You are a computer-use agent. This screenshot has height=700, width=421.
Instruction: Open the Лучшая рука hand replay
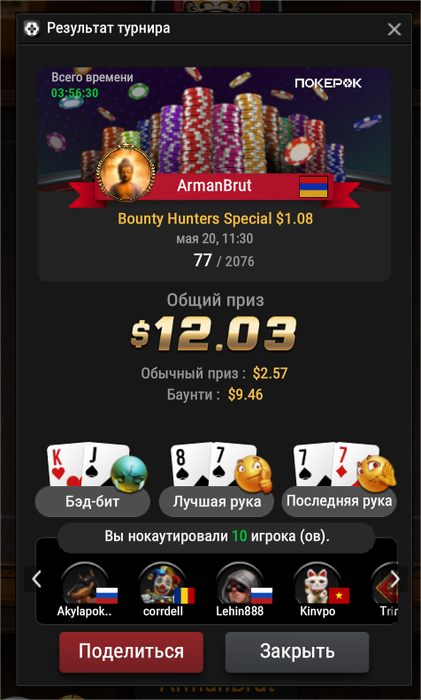[x=217, y=501]
